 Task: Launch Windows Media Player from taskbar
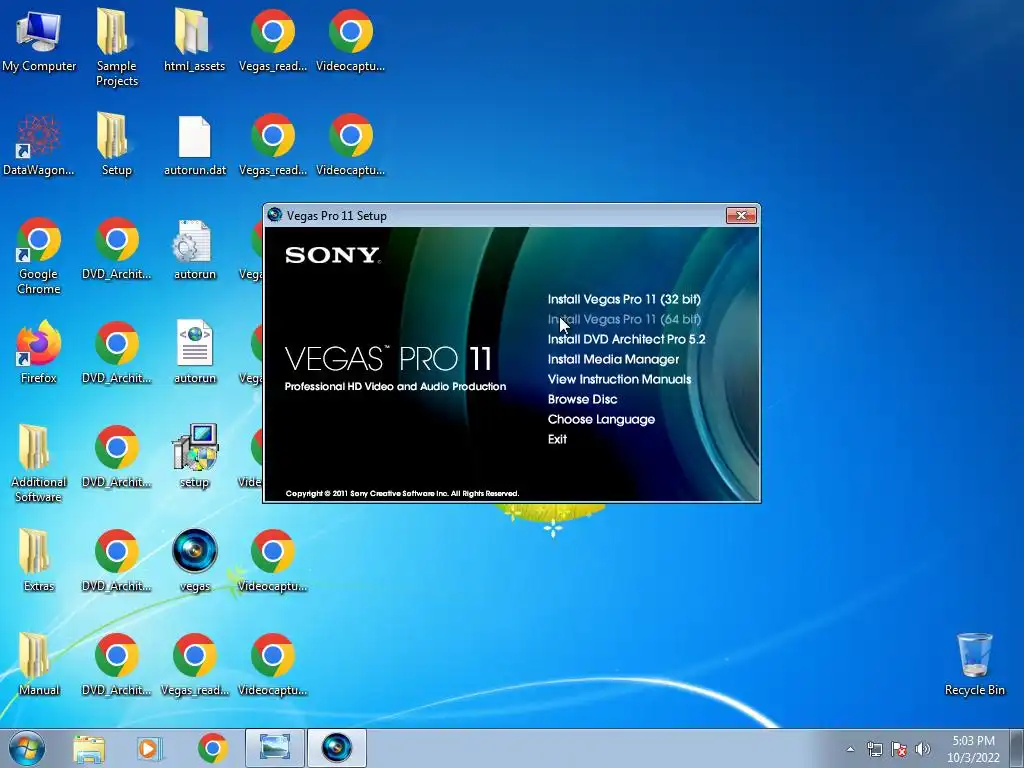(150, 748)
